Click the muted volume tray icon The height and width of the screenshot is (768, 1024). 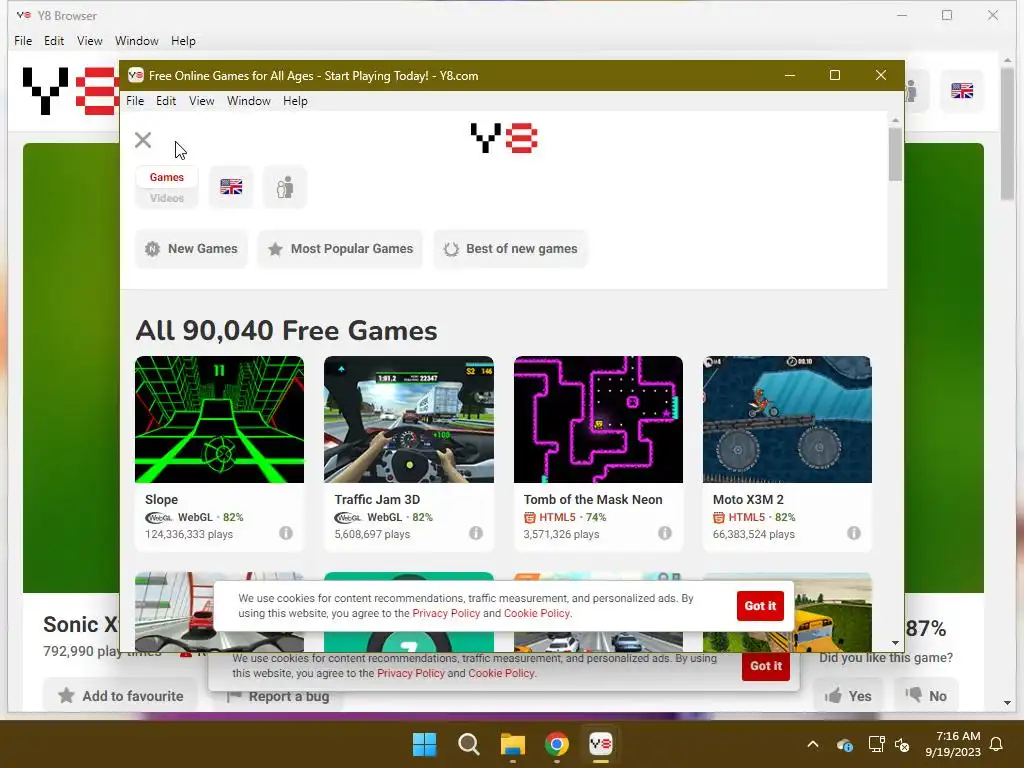pyautogui.click(x=902, y=744)
